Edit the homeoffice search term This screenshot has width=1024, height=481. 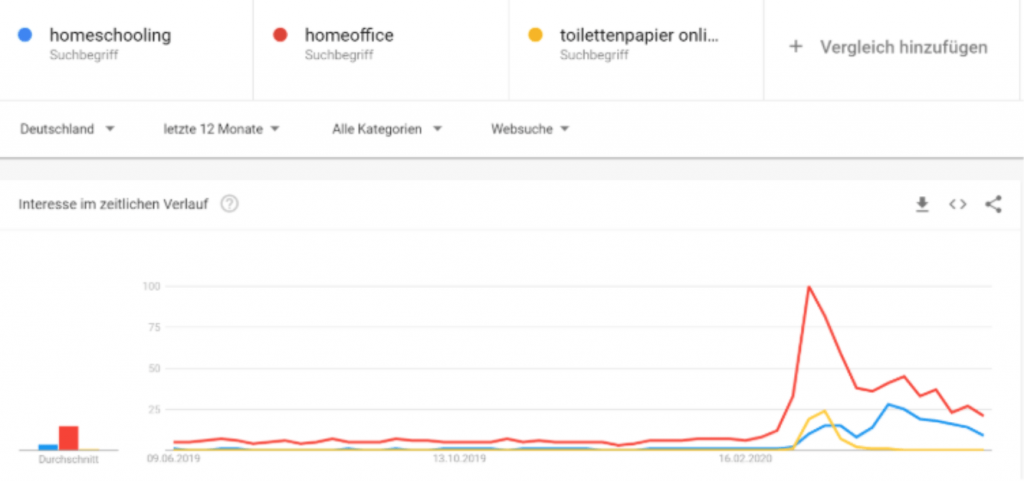tap(349, 35)
